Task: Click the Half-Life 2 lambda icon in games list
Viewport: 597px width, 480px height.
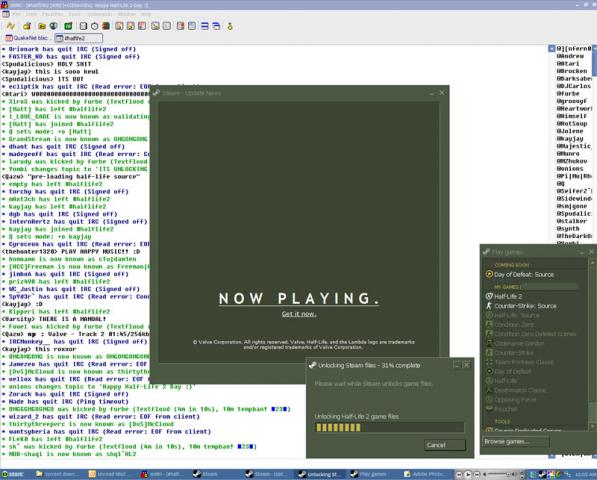Action: 489,296
